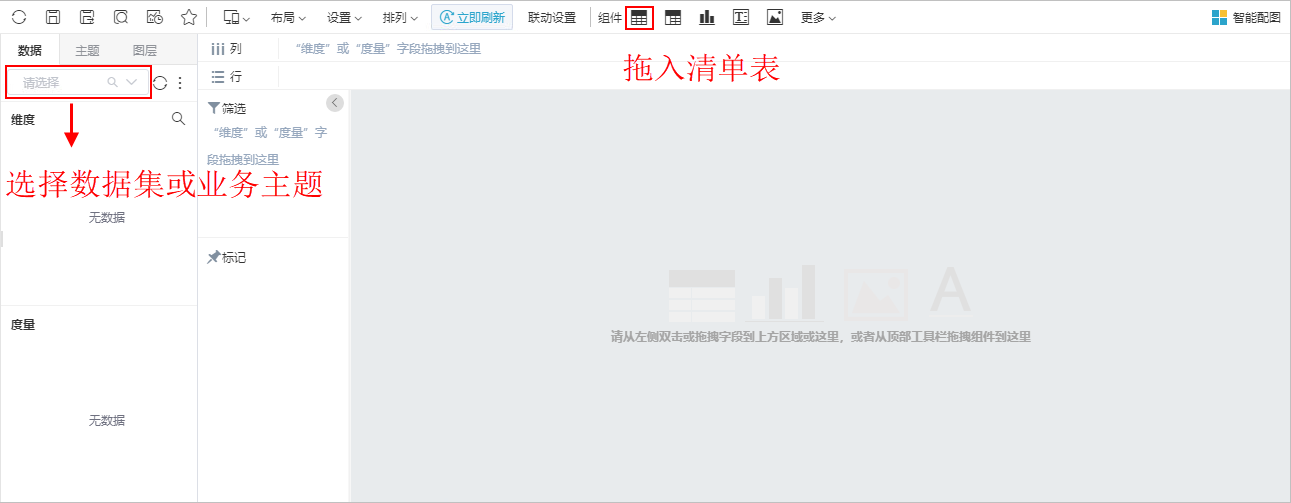
Task: Click the preview magnifier icon in toolbar
Action: [x=121, y=17]
